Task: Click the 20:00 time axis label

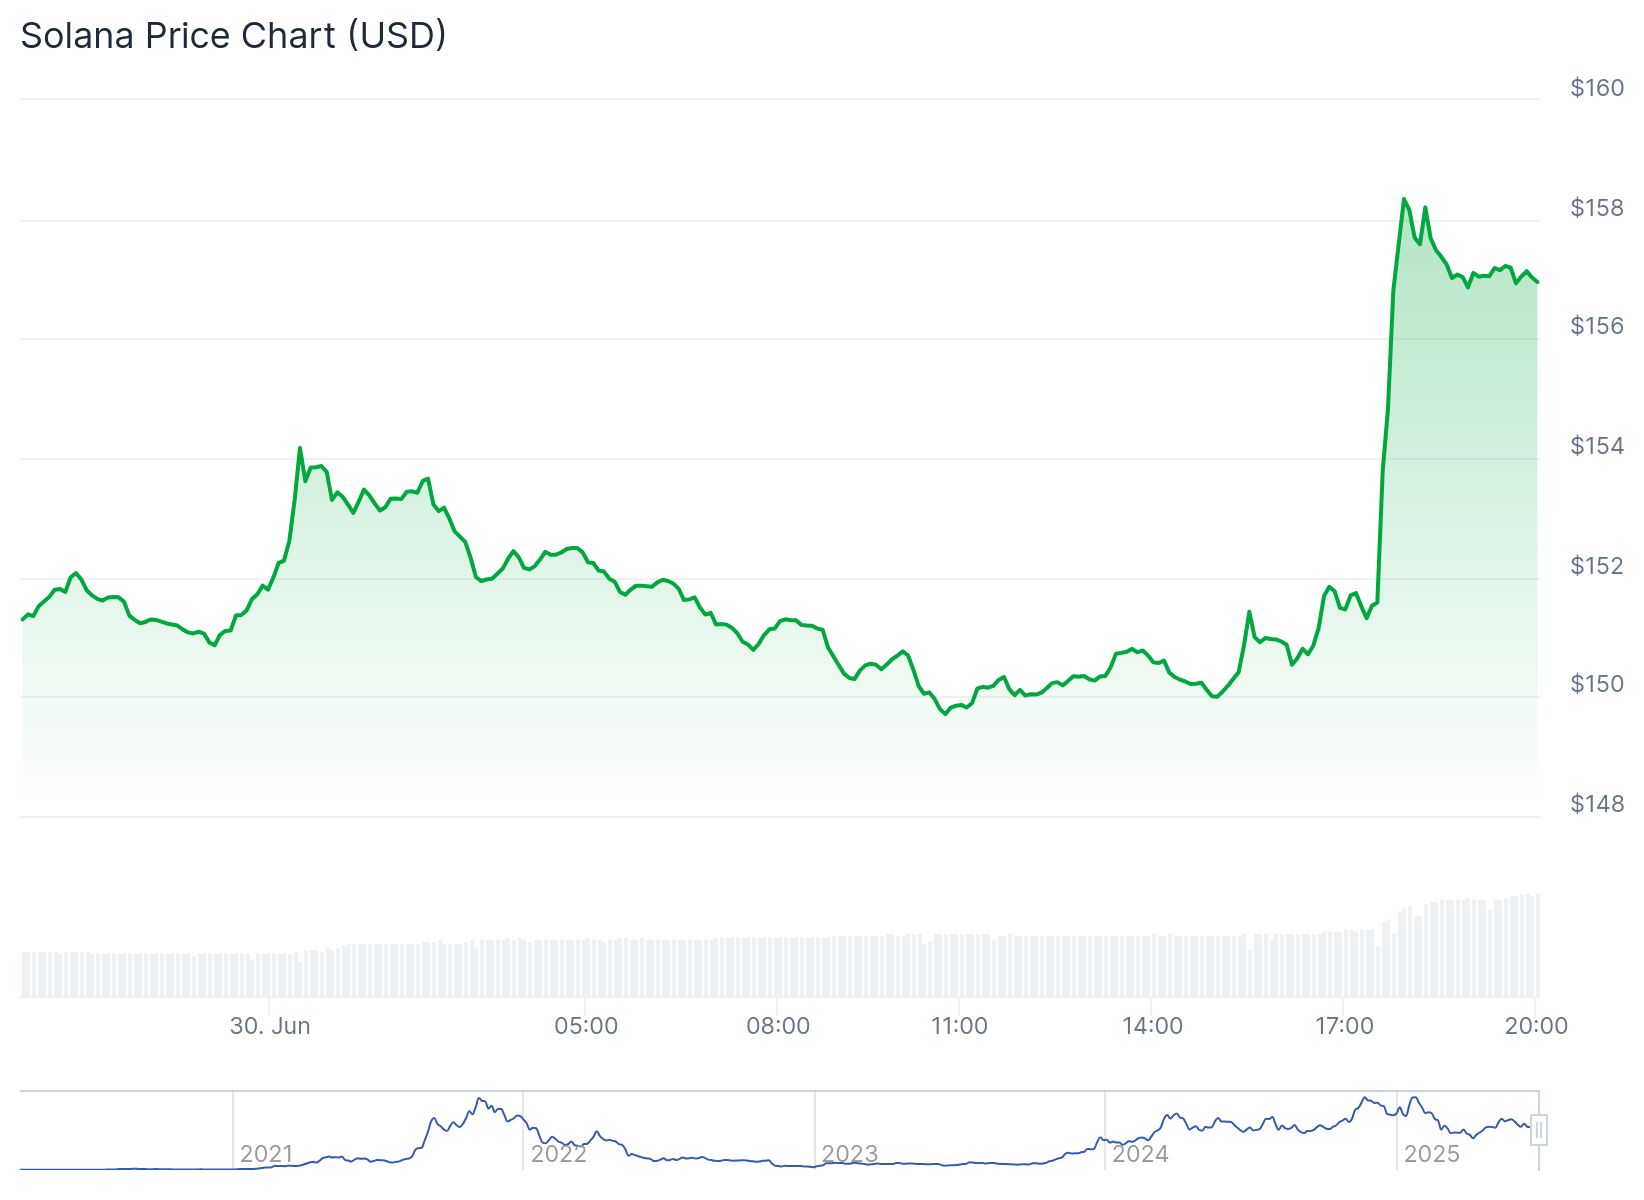Action: coord(1536,1026)
